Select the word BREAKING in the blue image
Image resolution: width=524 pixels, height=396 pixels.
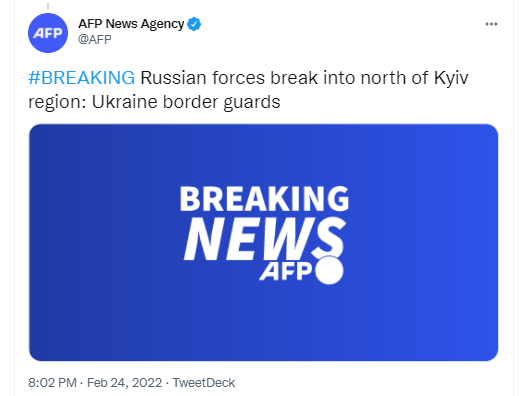coord(264,199)
